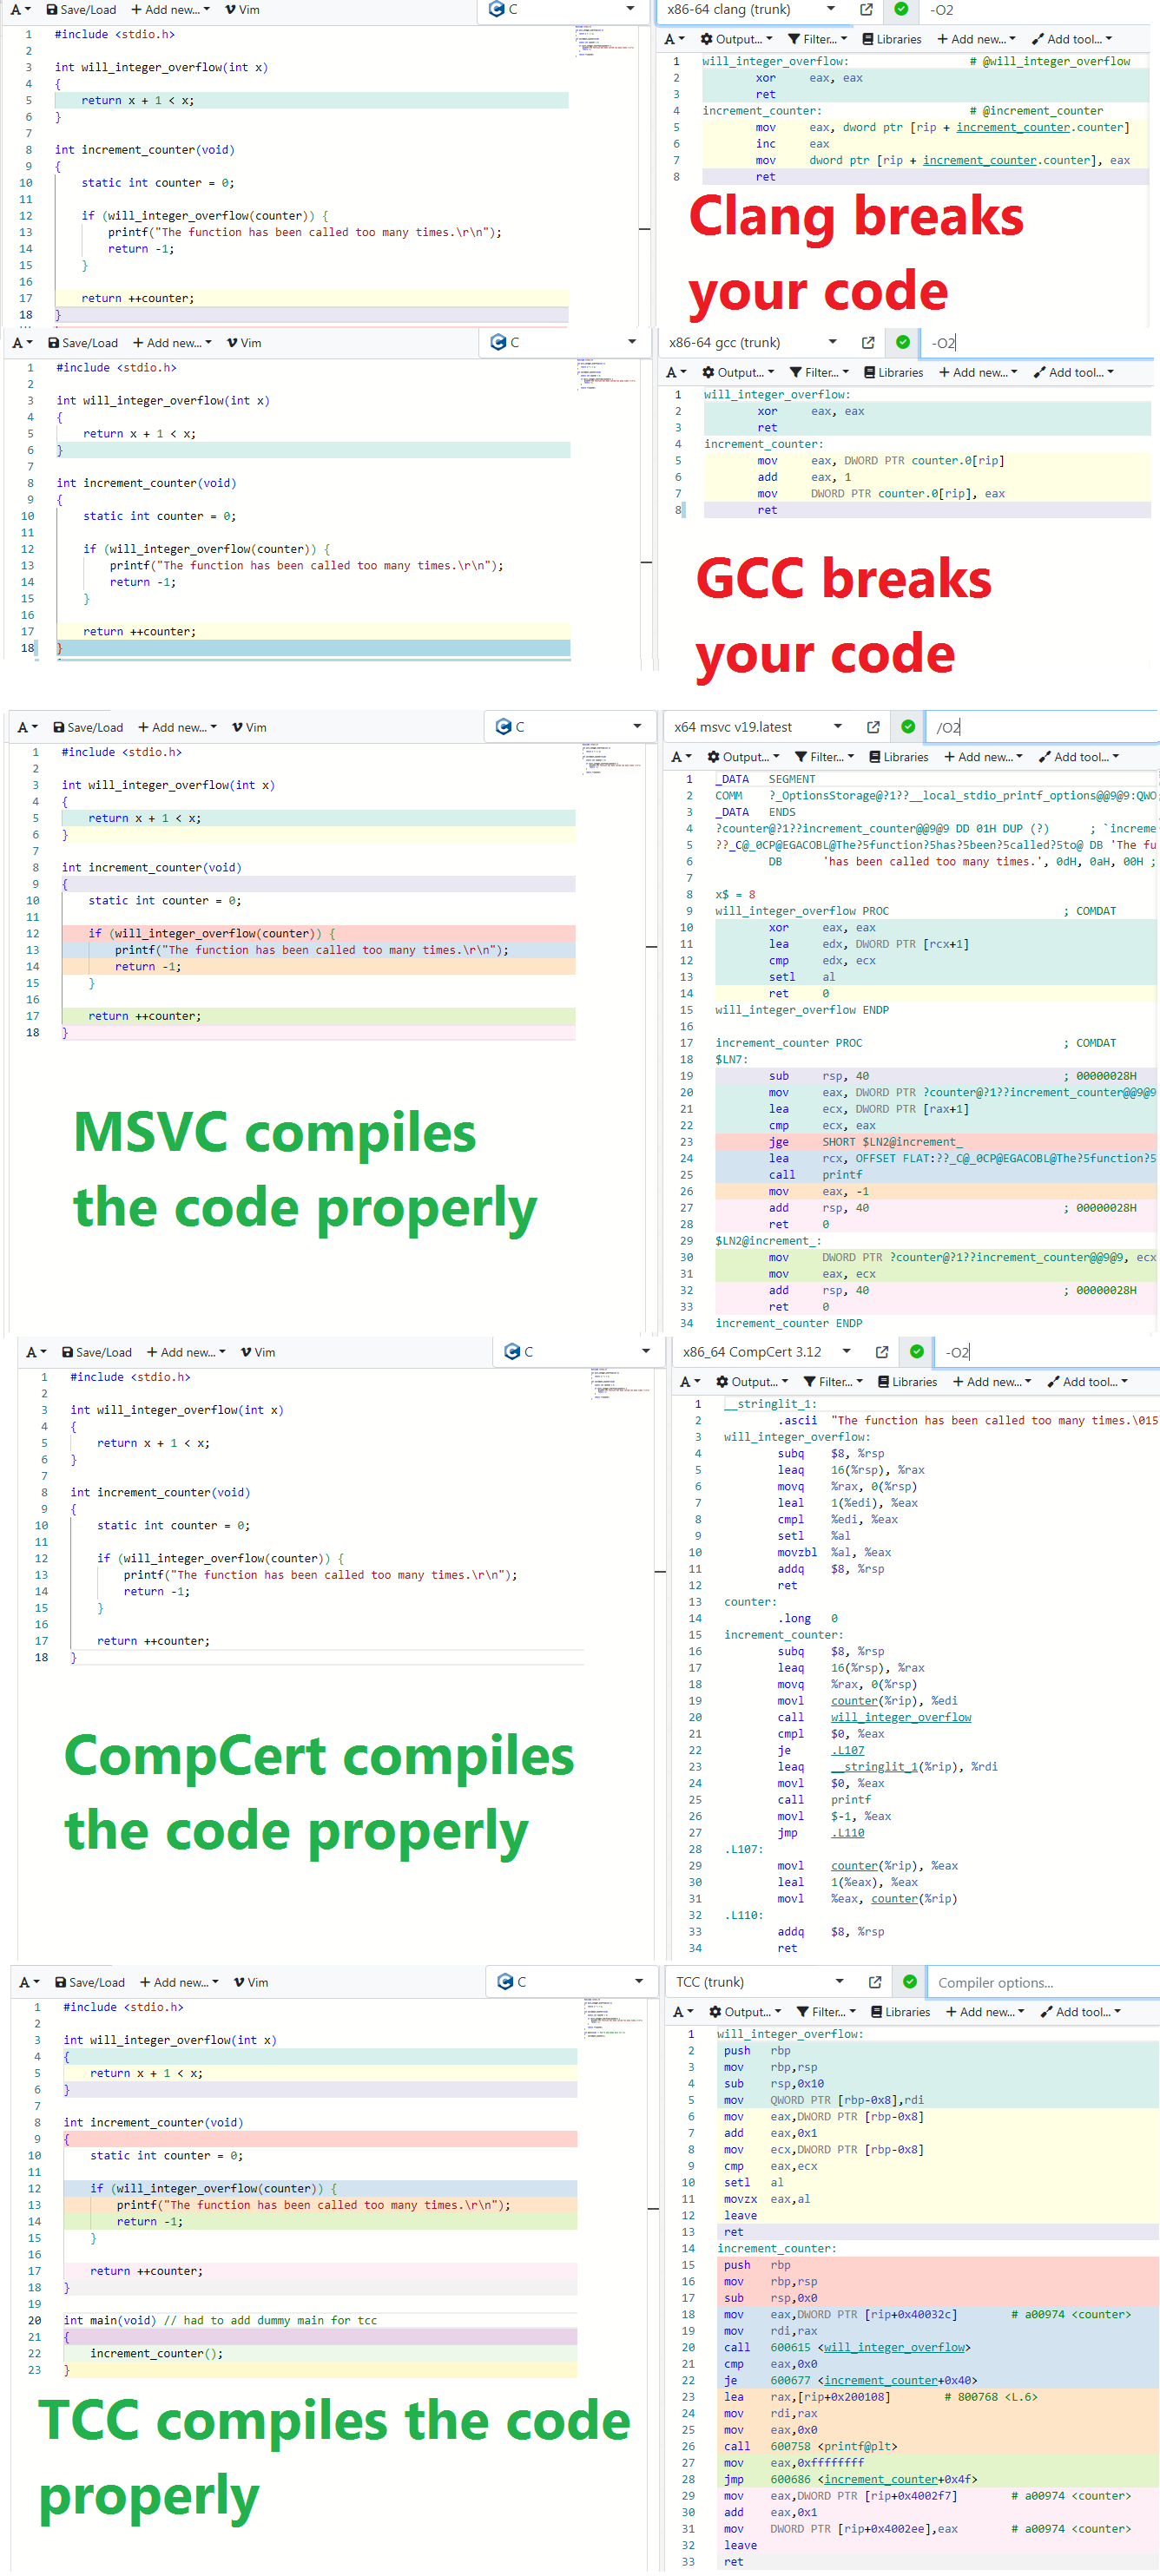Click the MSVC /O2 options field
The width and height of the screenshot is (1160, 2576).
pyautogui.click(x=1043, y=727)
